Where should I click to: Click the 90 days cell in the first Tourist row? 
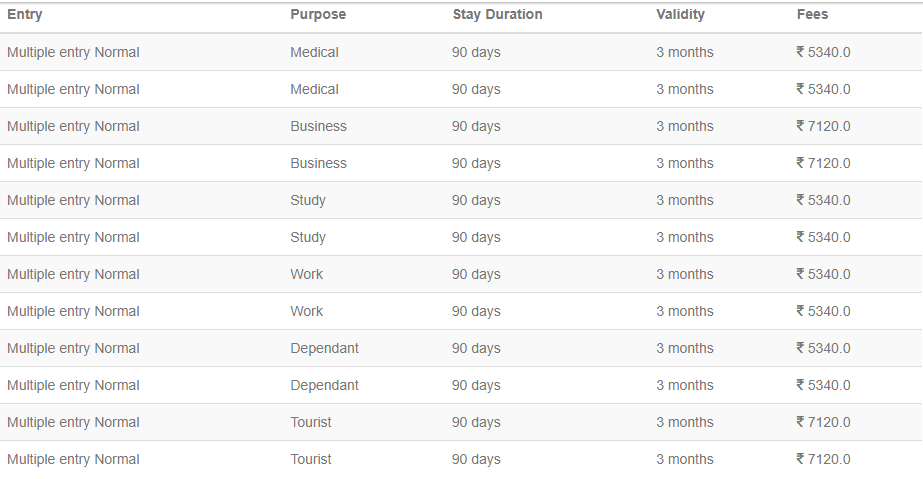[x=476, y=422]
